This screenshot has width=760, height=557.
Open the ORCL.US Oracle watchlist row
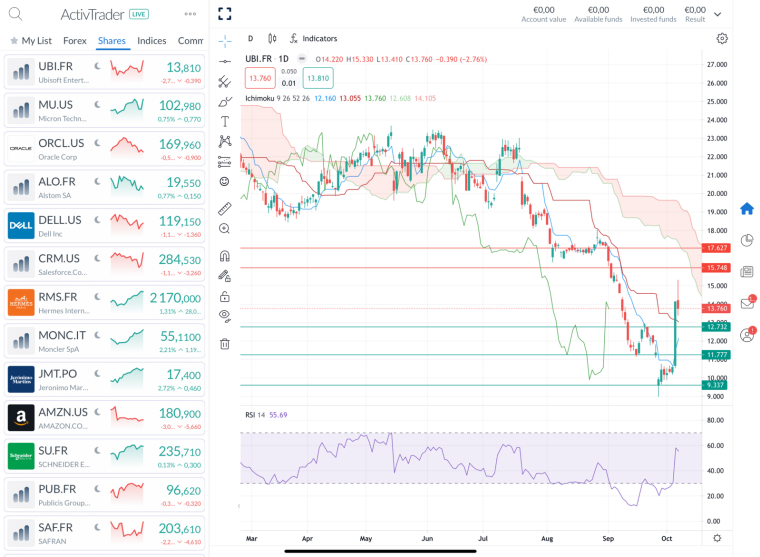pyautogui.click(x=104, y=149)
